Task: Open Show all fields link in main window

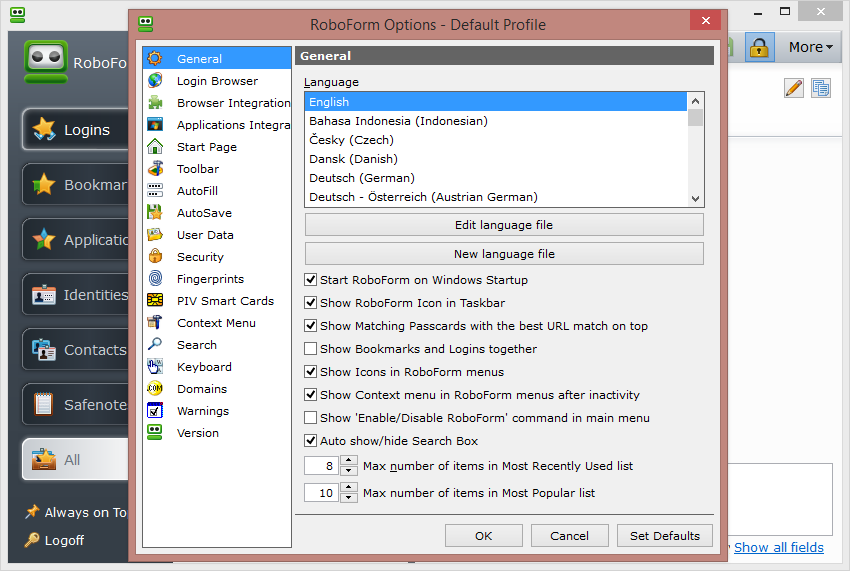Action: [778, 547]
